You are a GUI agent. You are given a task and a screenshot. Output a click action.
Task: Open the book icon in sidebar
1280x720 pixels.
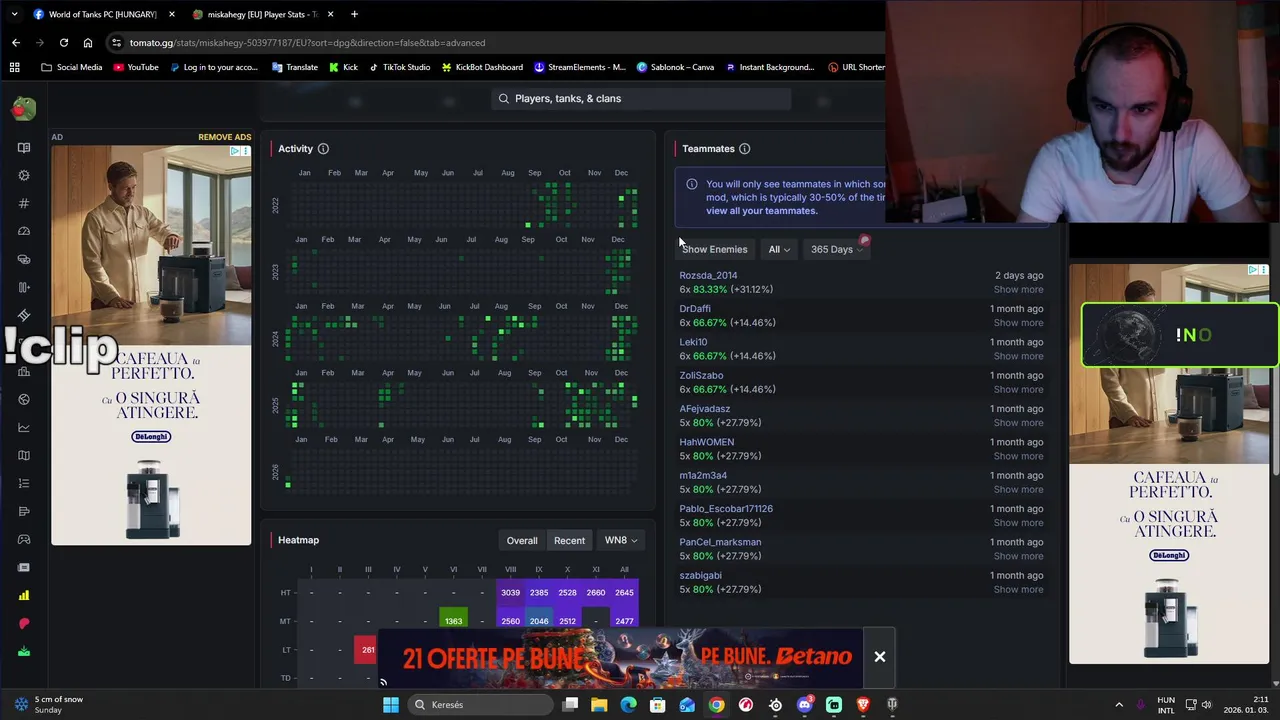tap(24, 147)
